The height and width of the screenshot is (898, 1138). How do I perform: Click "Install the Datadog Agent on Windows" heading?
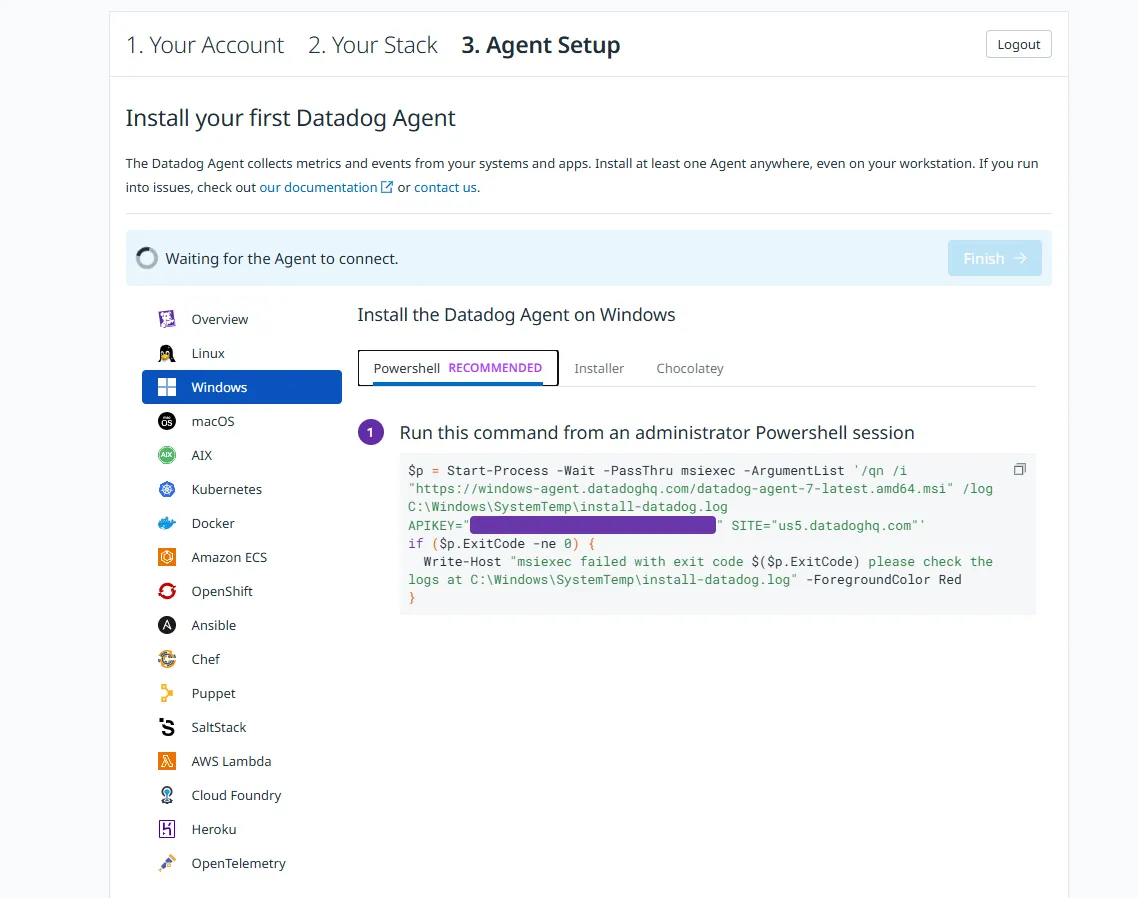tap(516, 315)
